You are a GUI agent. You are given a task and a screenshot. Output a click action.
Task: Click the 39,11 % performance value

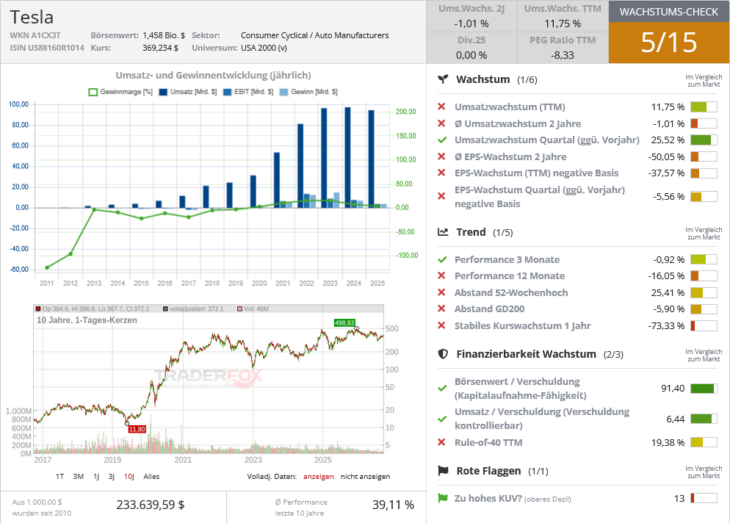tap(393, 505)
